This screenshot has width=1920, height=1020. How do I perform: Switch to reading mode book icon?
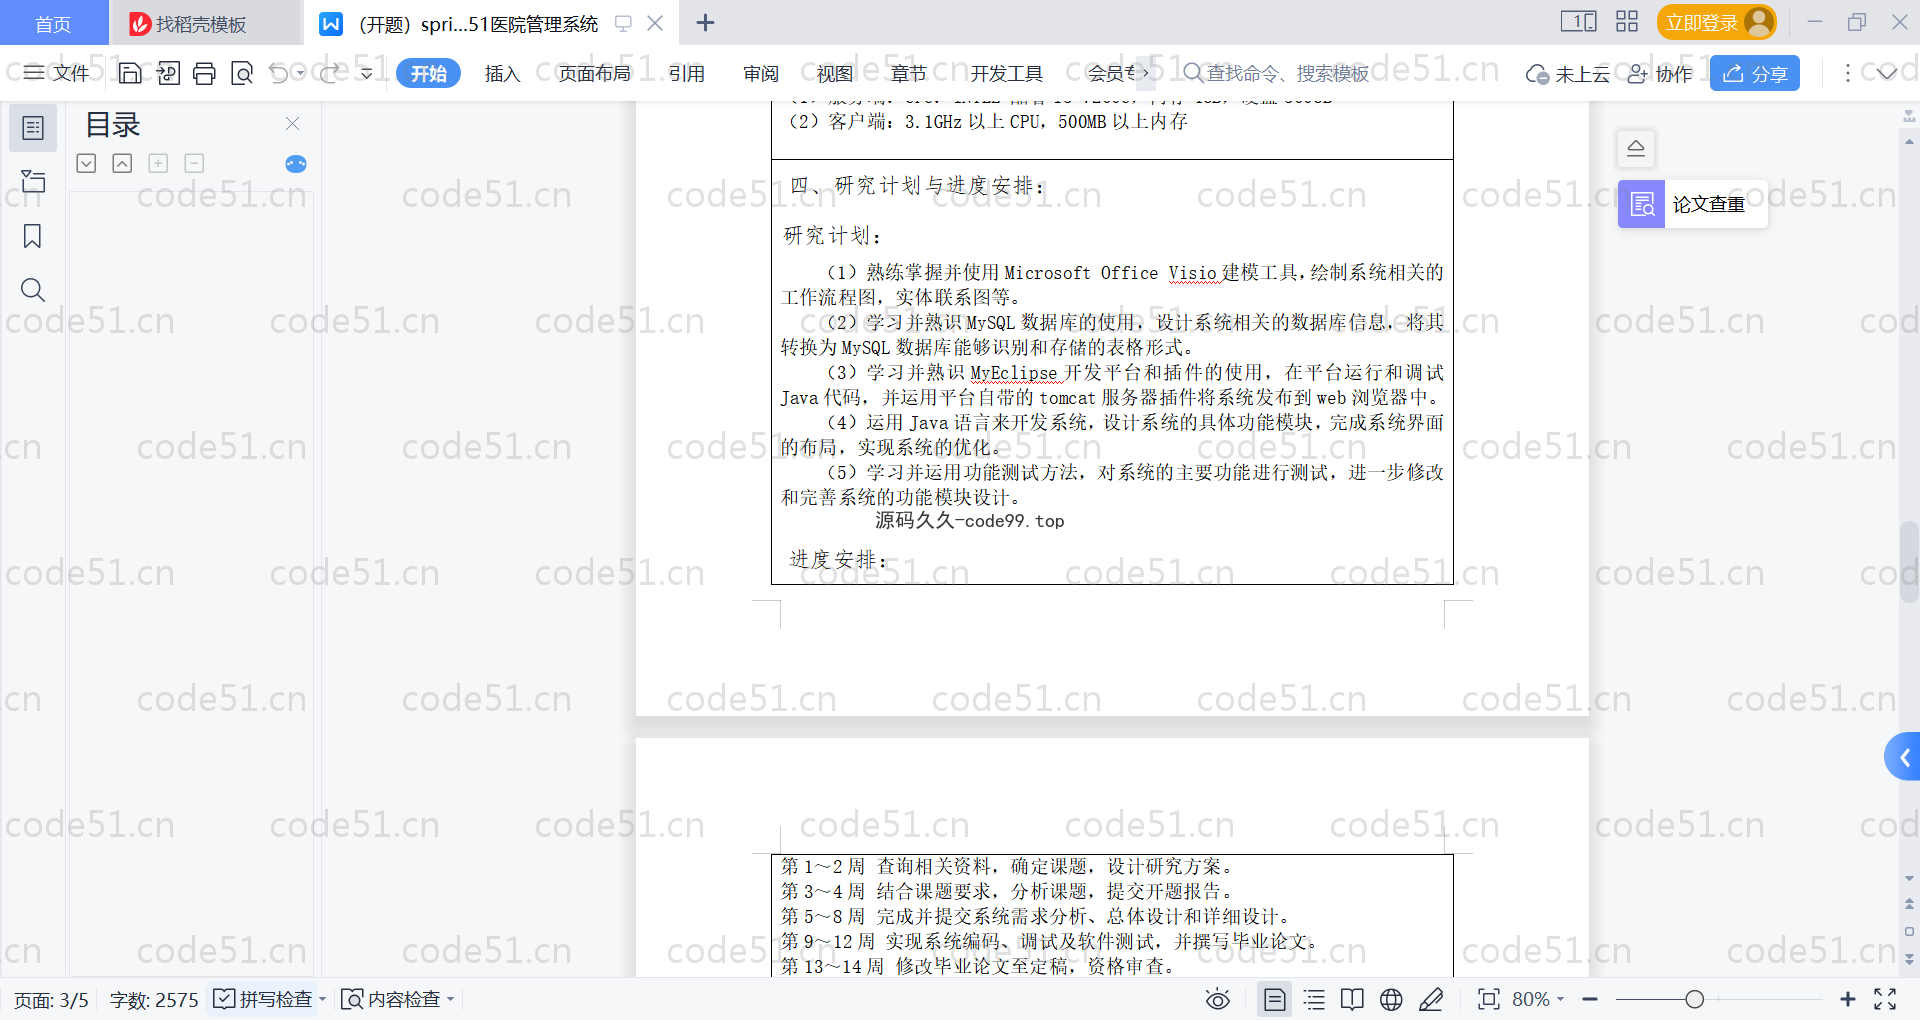click(x=1352, y=999)
